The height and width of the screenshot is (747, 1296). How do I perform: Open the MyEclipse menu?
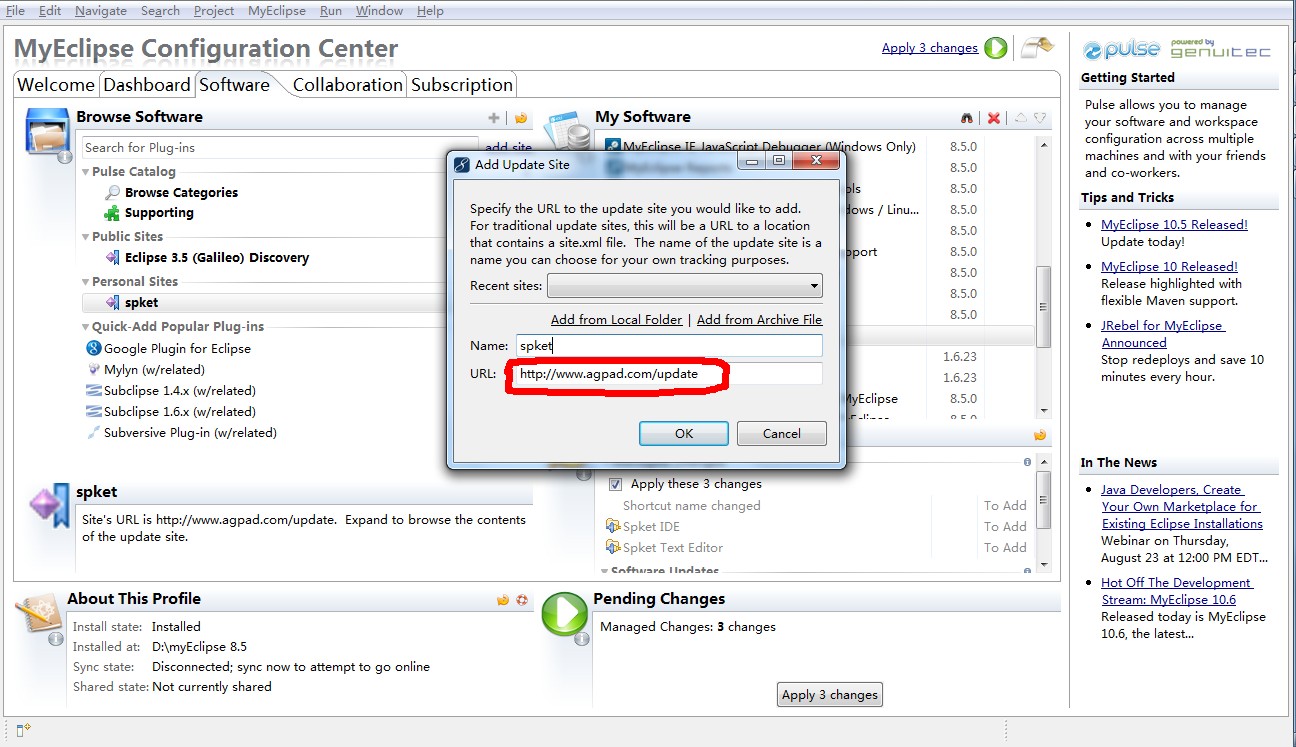[x=275, y=11]
